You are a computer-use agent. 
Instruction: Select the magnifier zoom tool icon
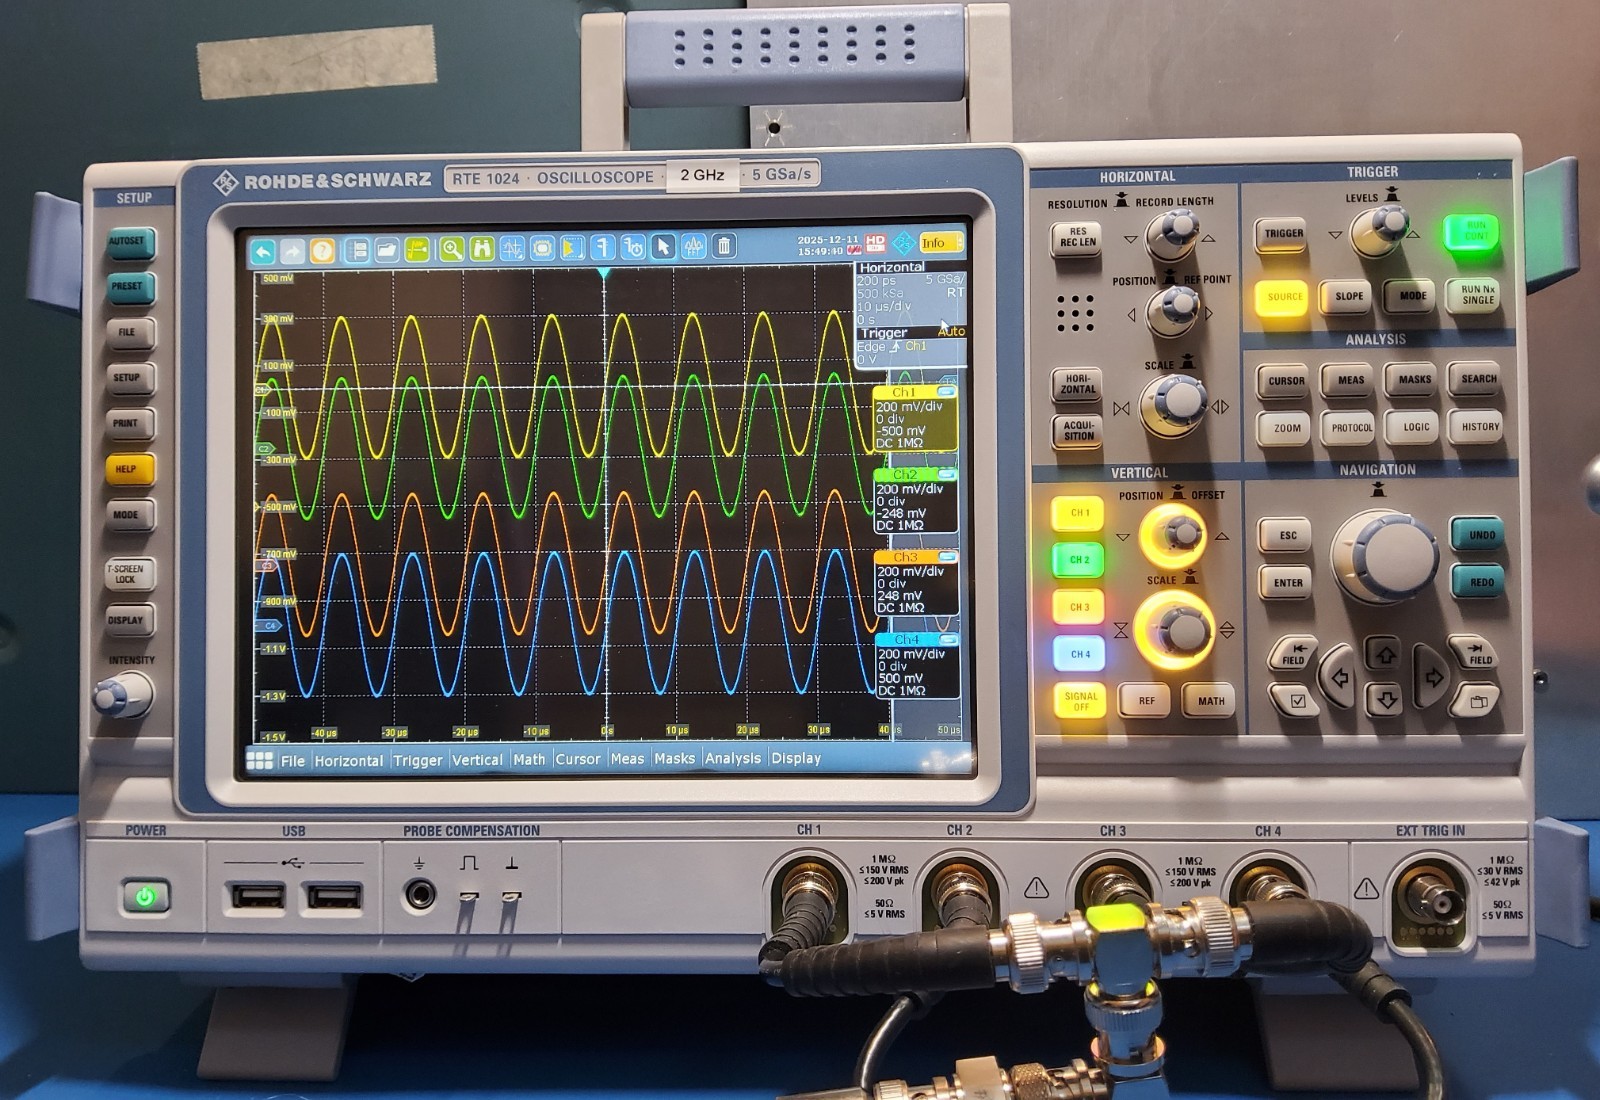452,248
